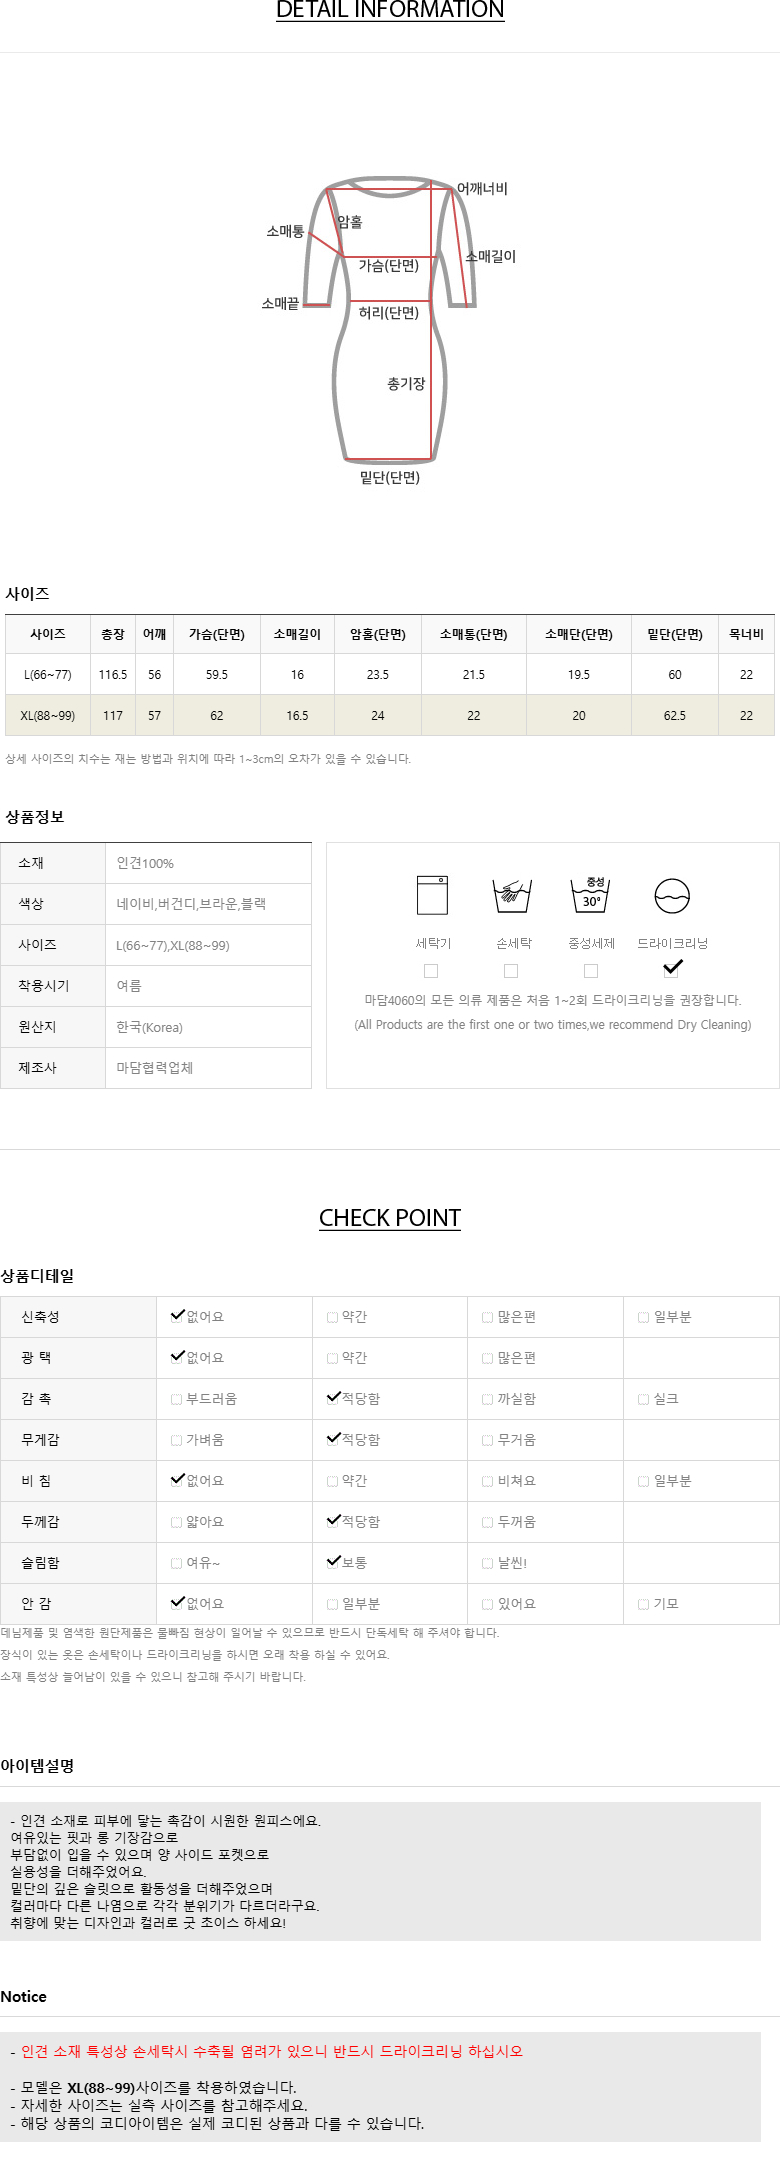Click the L(66~77) size row label

pos(48,675)
